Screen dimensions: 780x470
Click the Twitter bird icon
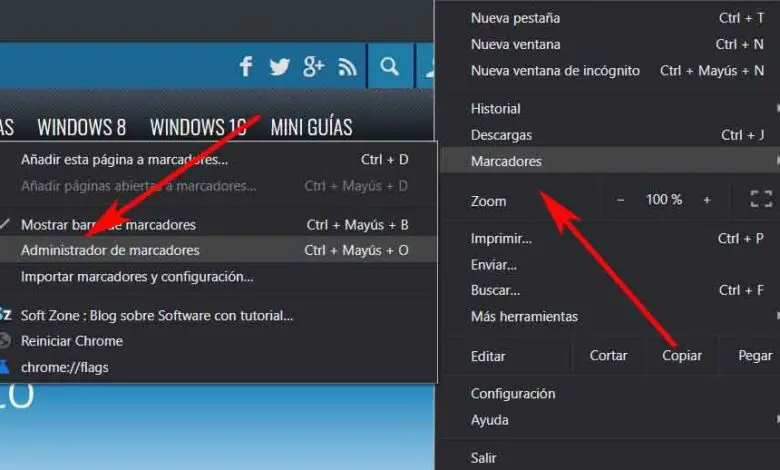279,67
